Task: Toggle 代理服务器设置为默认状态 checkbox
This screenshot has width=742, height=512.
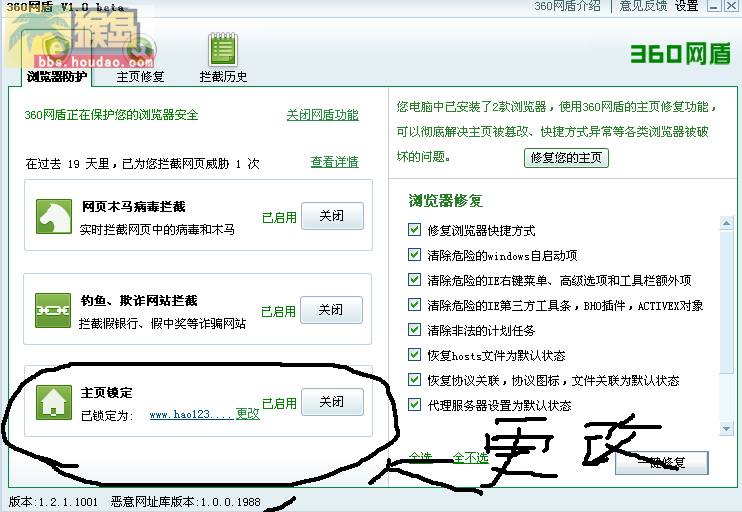Action: coord(414,405)
